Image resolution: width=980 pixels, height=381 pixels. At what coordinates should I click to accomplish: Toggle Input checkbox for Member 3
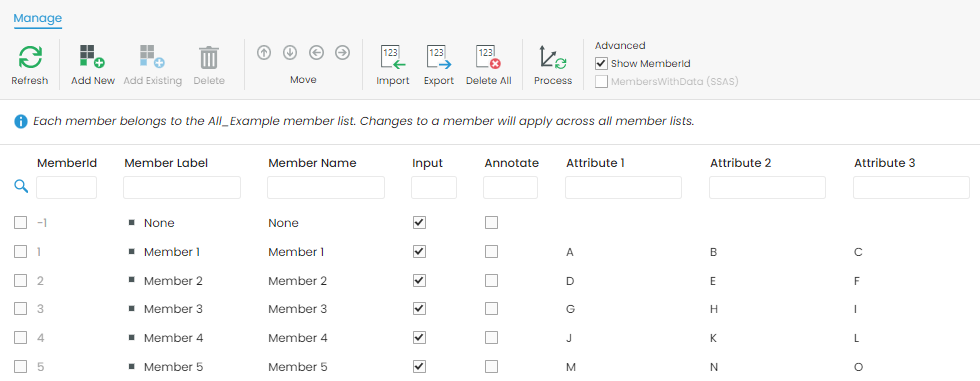tap(419, 309)
